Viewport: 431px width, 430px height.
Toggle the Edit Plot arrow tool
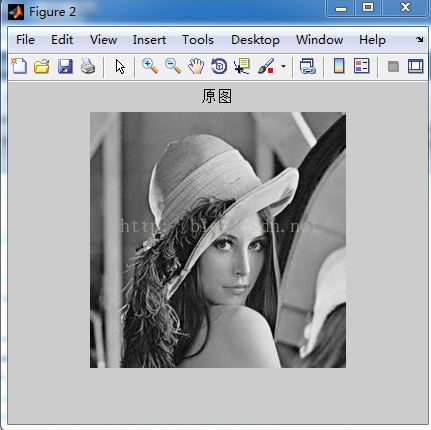tap(120, 66)
